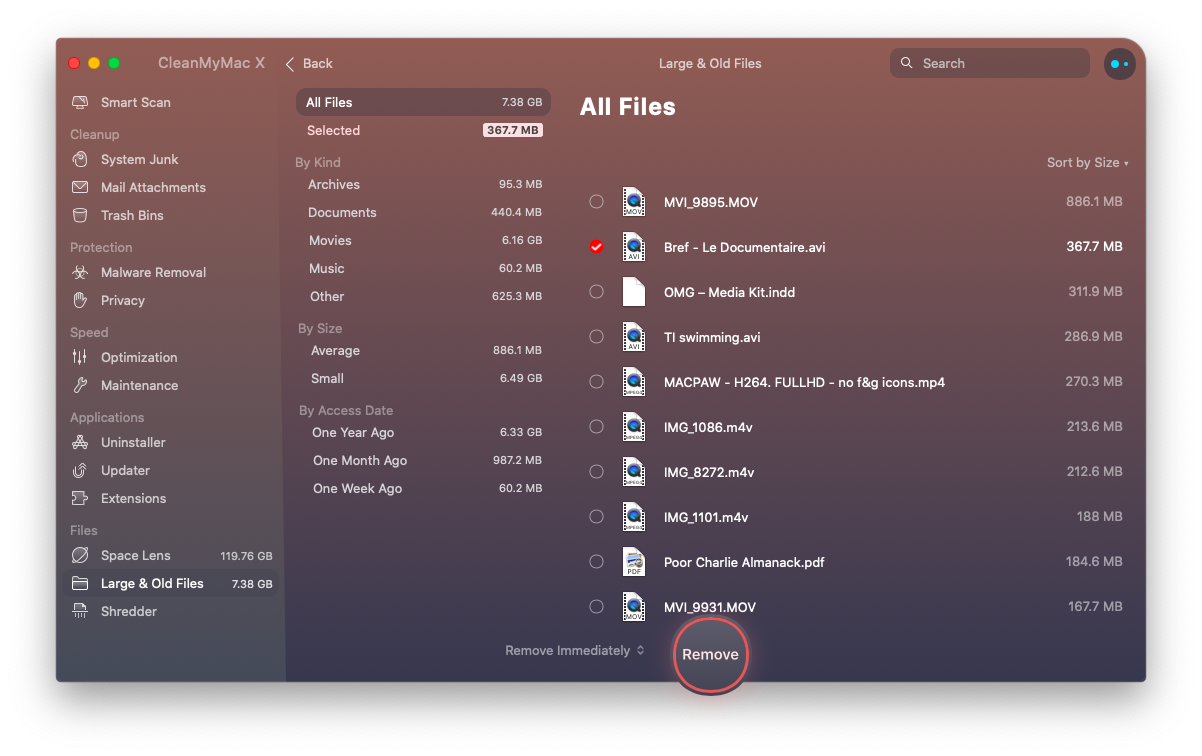Click the CleanMyMac X title text
This screenshot has width=1202, height=756.
(x=211, y=63)
